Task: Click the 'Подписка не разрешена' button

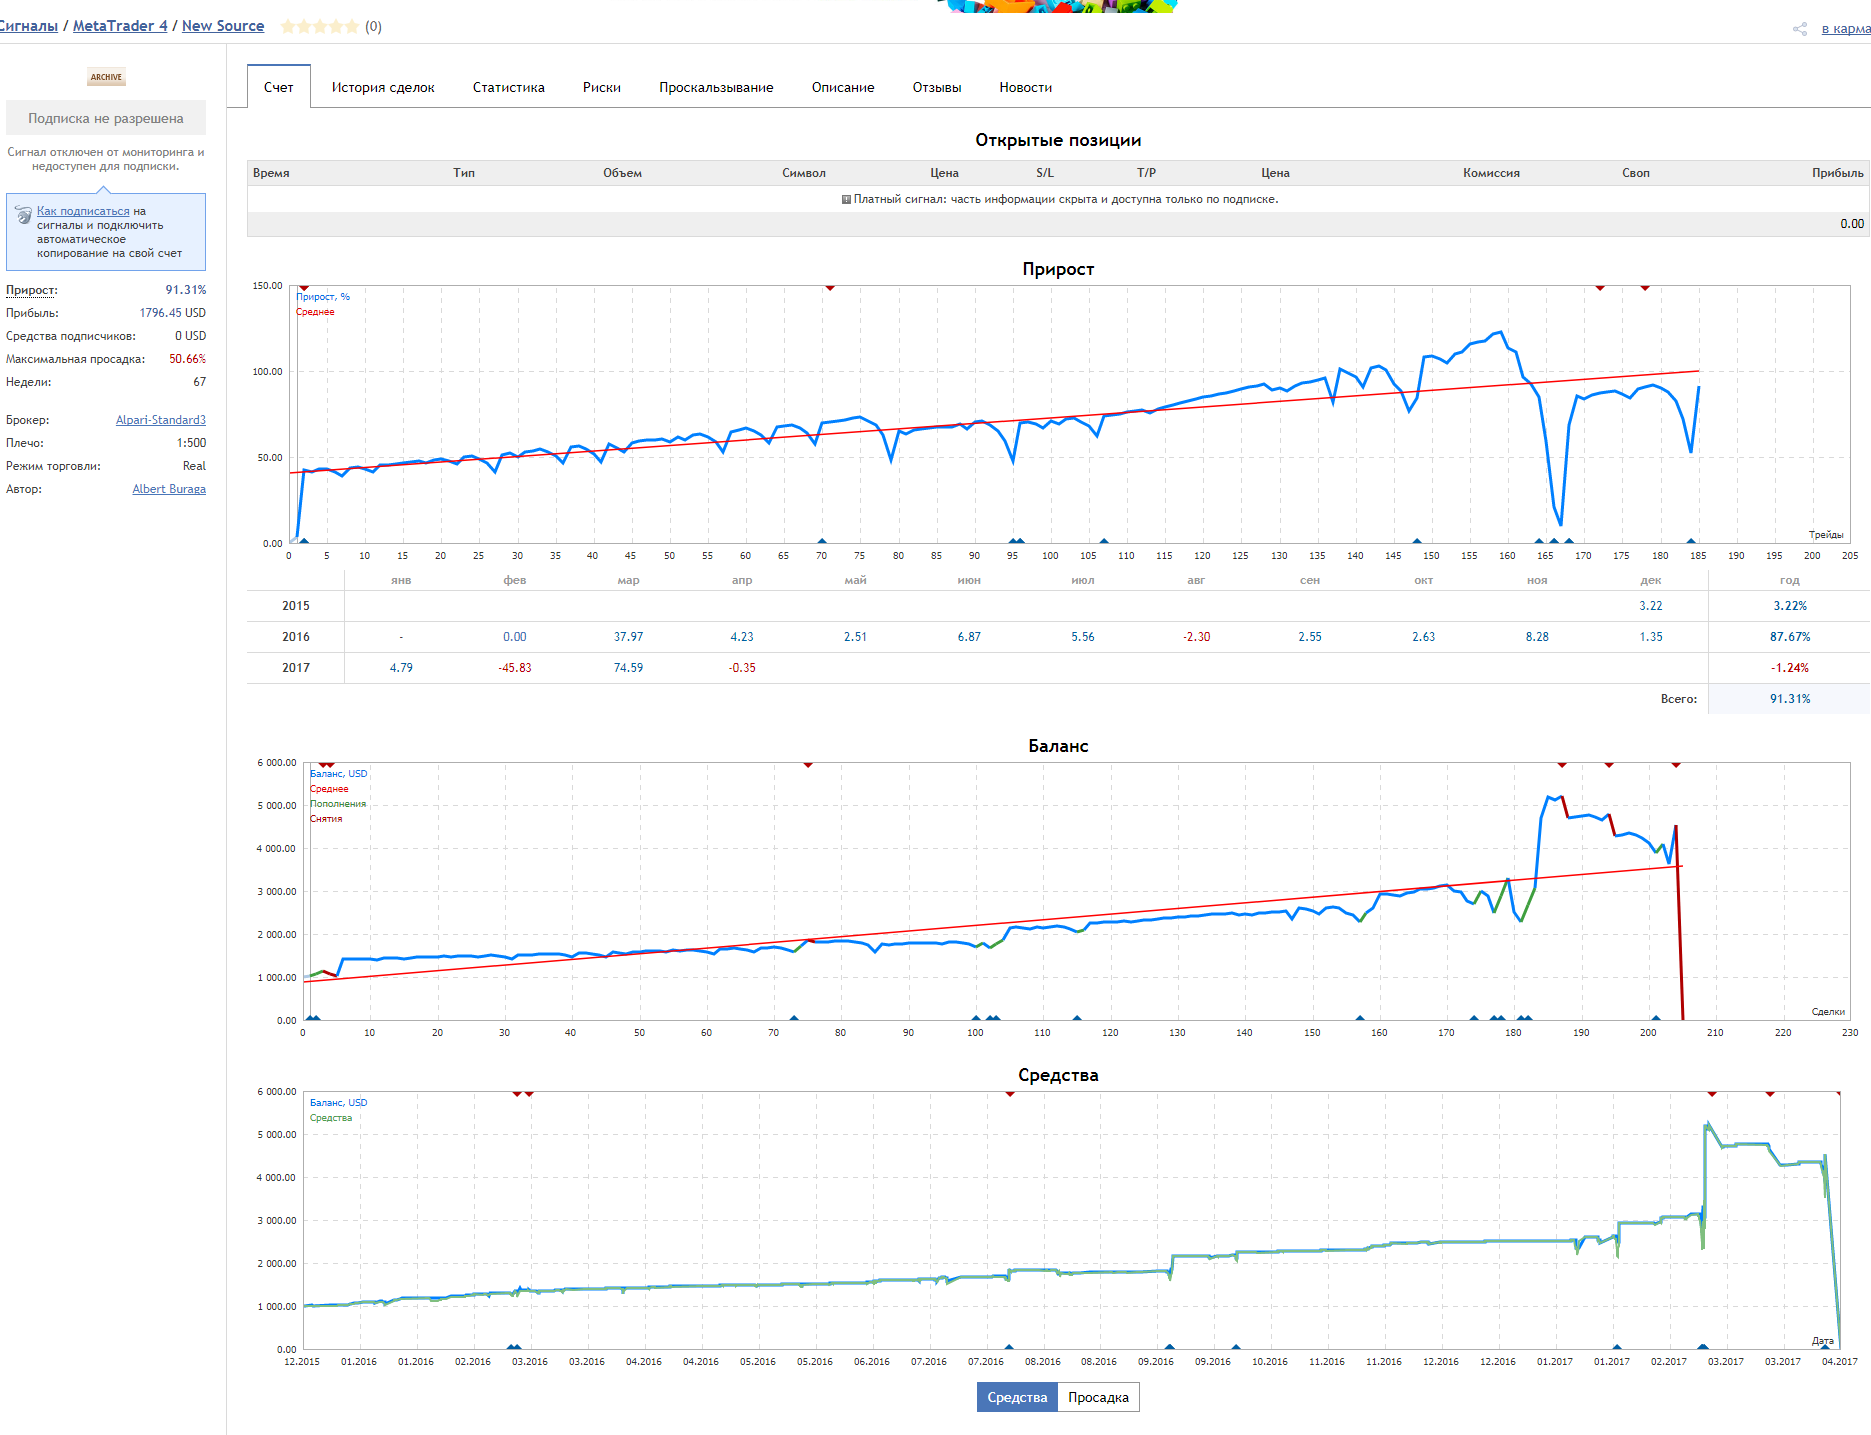Action: [106, 118]
